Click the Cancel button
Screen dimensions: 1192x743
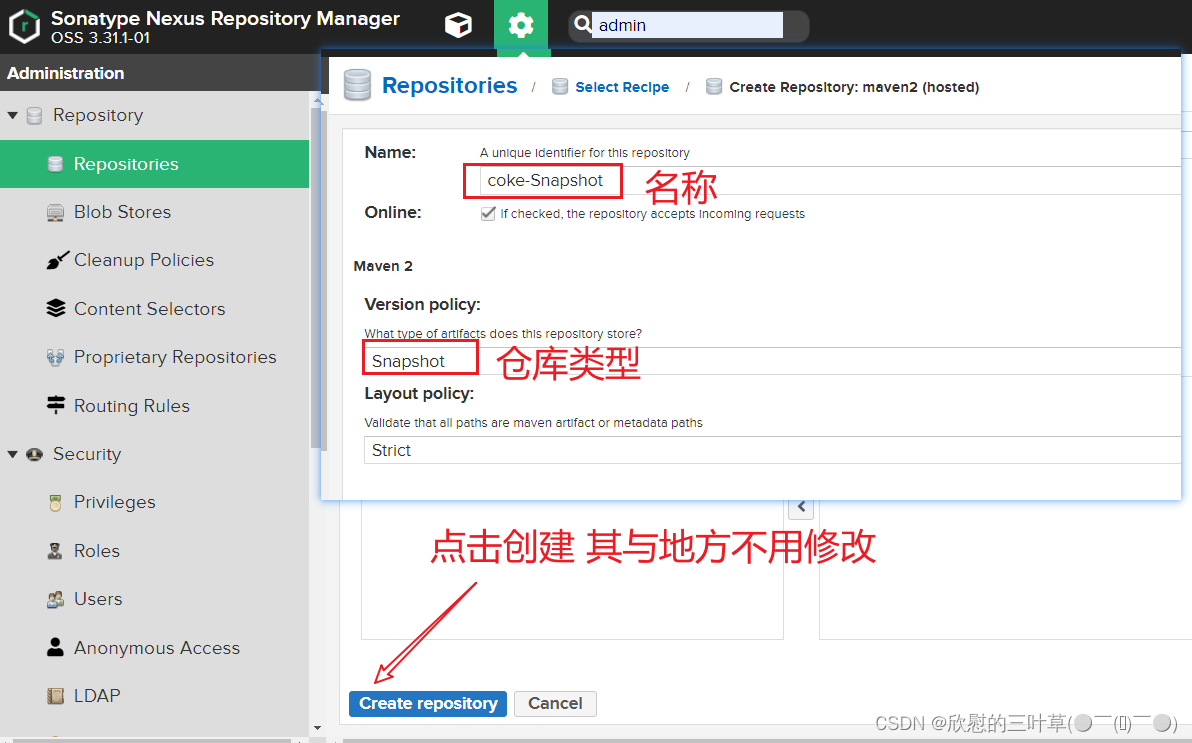[x=555, y=703]
